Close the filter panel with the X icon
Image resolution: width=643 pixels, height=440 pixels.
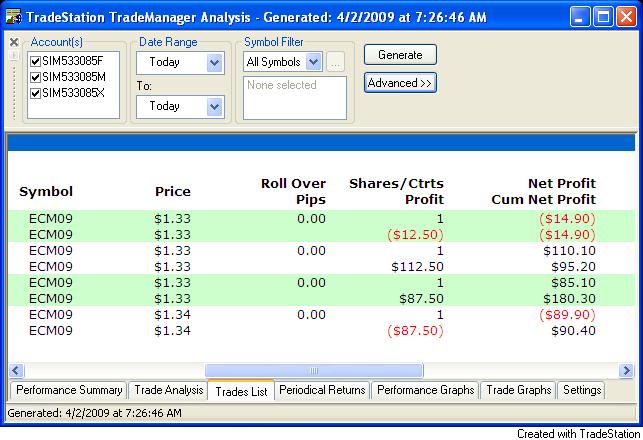[14, 42]
